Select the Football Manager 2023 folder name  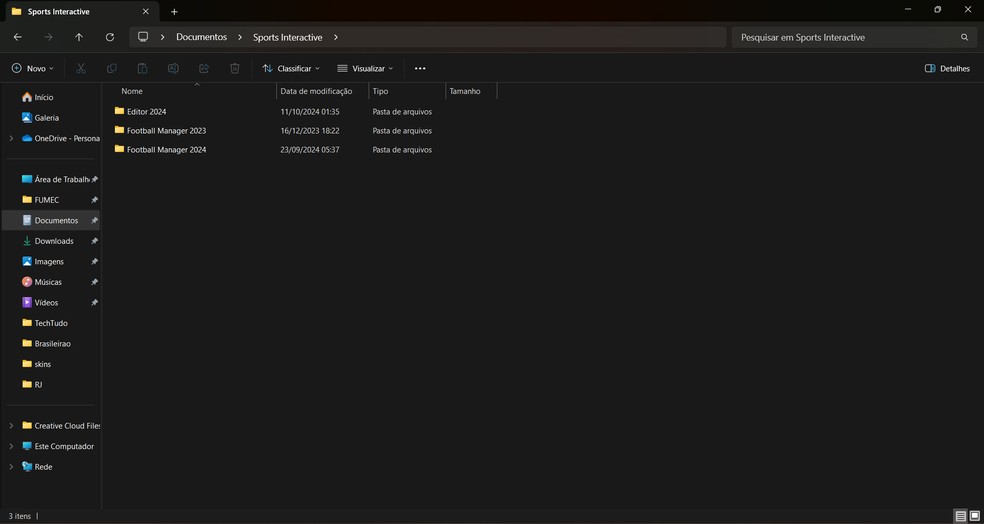[166, 131]
